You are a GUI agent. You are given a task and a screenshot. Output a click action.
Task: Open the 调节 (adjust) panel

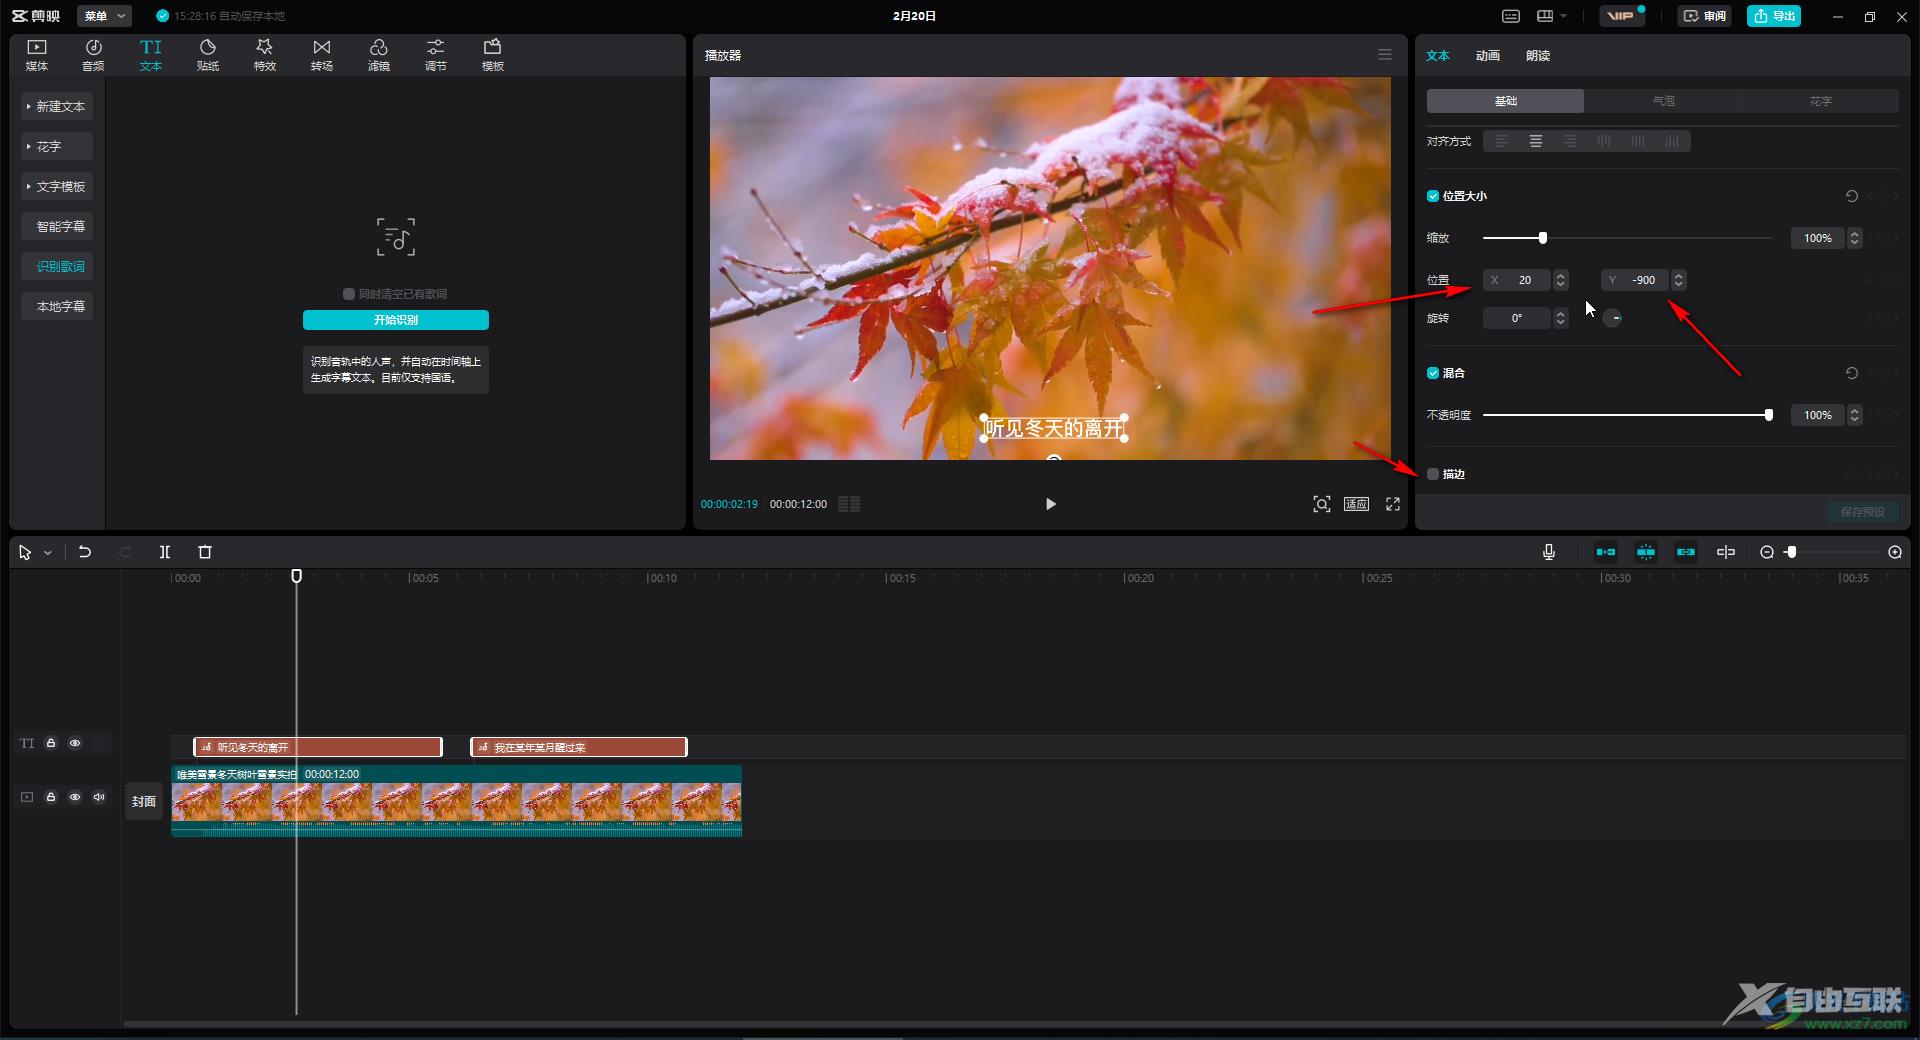click(436, 55)
